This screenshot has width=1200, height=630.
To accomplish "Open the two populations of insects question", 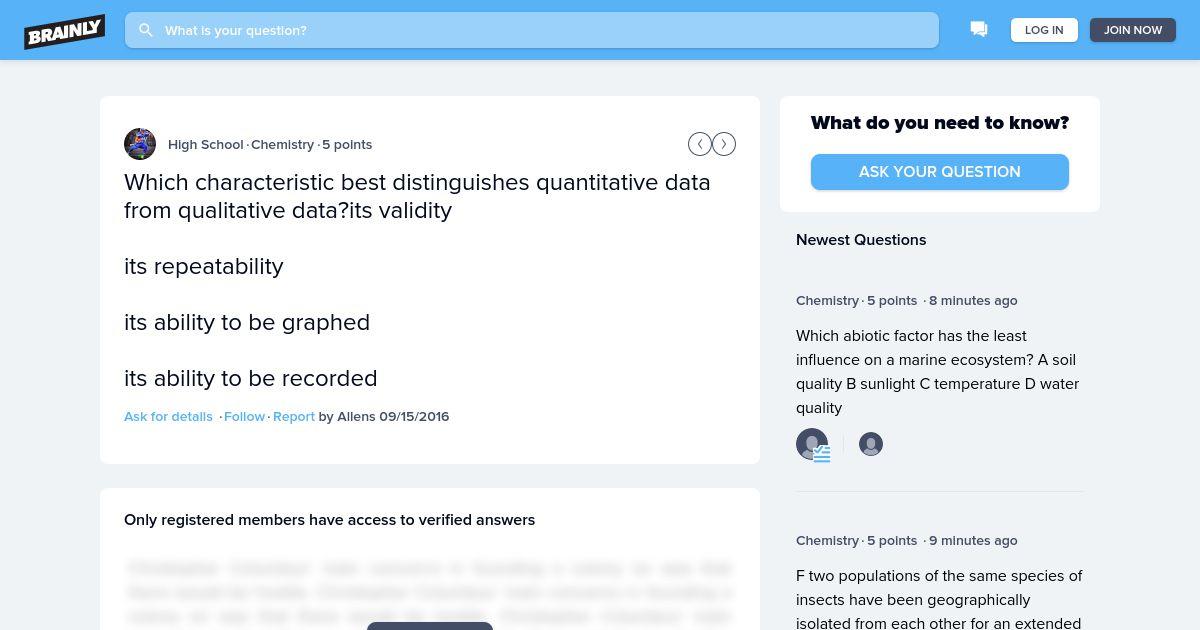I will pyautogui.click(x=939, y=598).
